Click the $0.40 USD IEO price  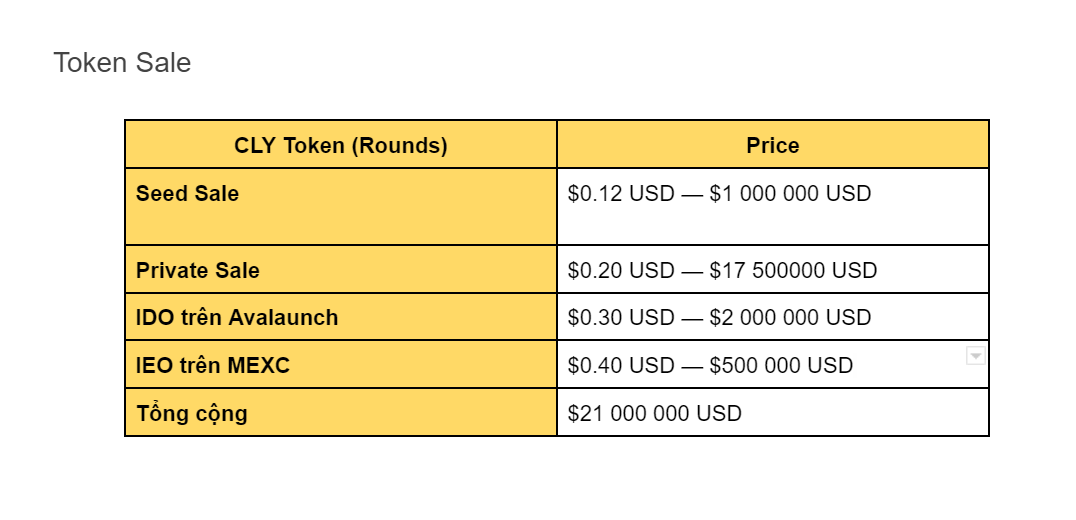[621, 366]
